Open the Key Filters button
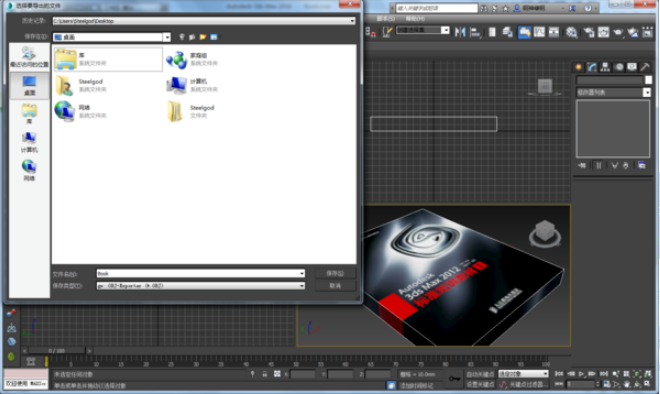Screen dimensions: 660x394 (528, 384)
